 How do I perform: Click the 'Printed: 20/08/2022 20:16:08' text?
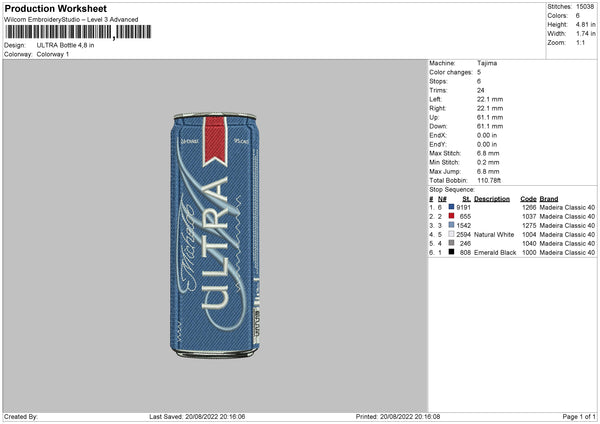398,416
